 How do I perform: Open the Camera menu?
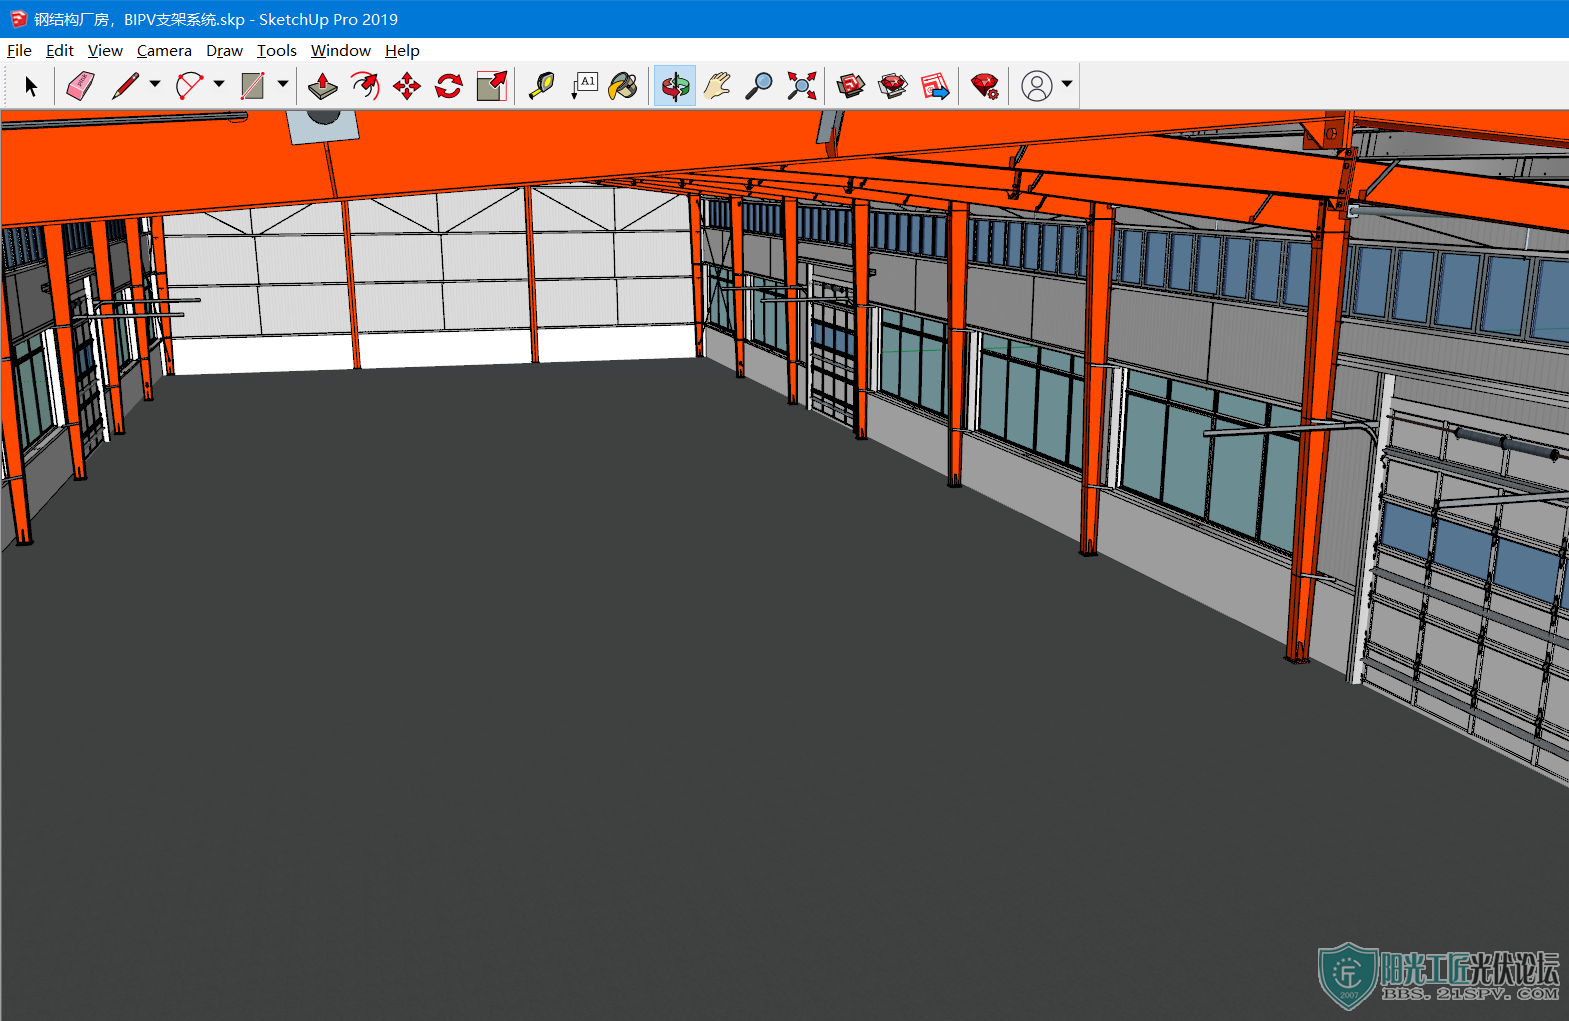coord(164,50)
